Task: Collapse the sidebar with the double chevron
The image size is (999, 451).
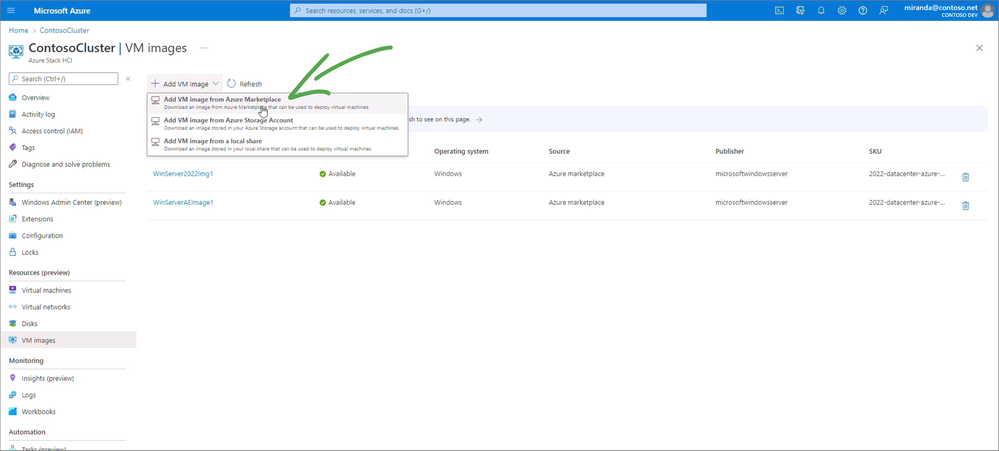Action: pyautogui.click(x=127, y=78)
